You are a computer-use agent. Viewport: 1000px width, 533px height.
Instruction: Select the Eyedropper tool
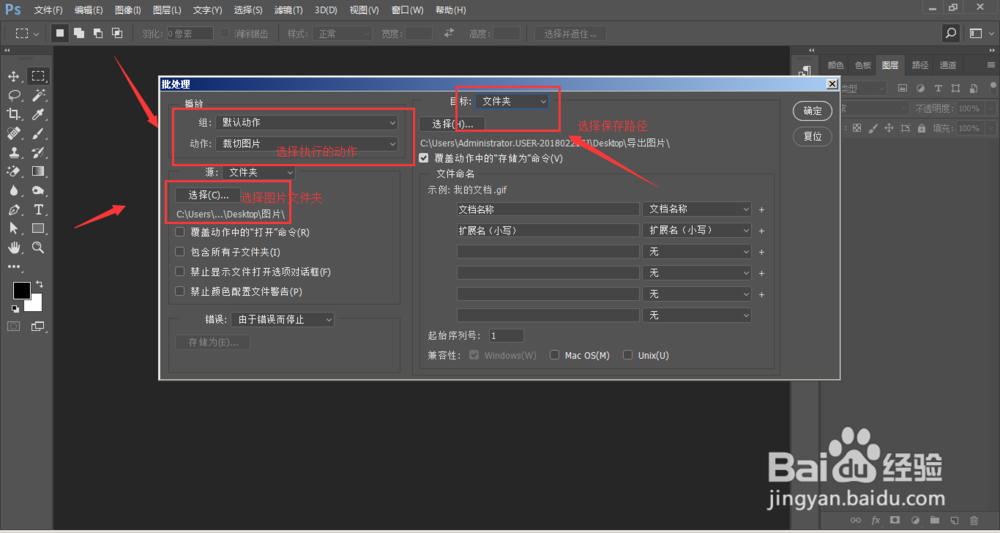tap(38, 115)
